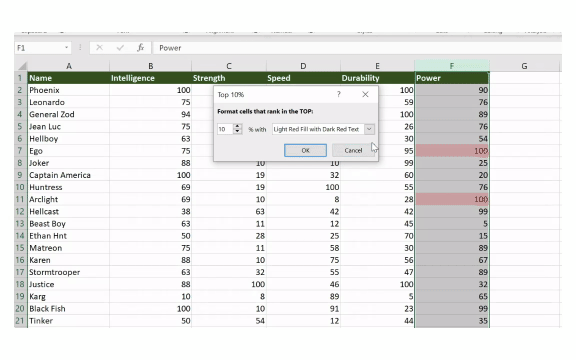Click Black Fish Speed value 91
The height and width of the screenshot is (360, 576).
click(303, 309)
